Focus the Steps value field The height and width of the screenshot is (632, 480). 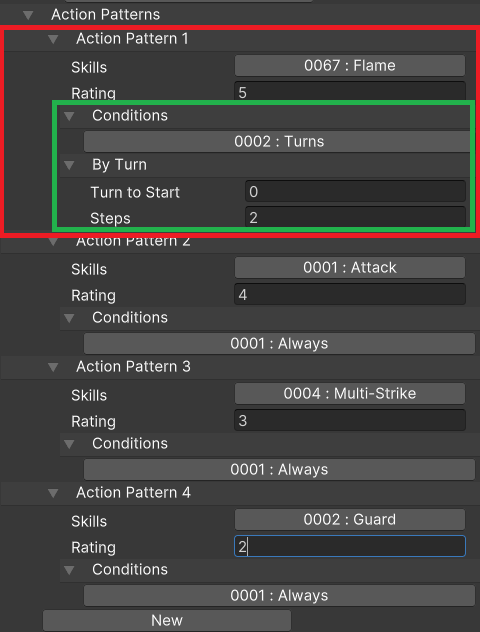click(x=355, y=217)
